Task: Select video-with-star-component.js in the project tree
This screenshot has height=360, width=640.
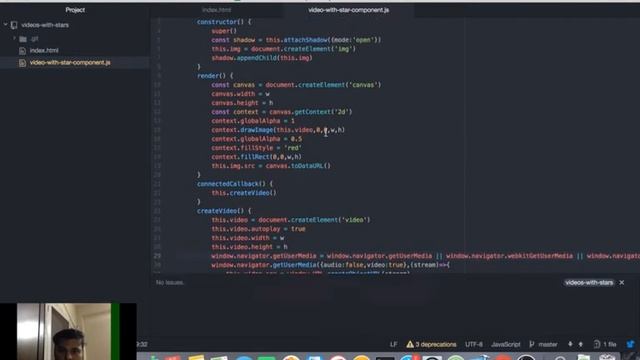Action: (70, 62)
